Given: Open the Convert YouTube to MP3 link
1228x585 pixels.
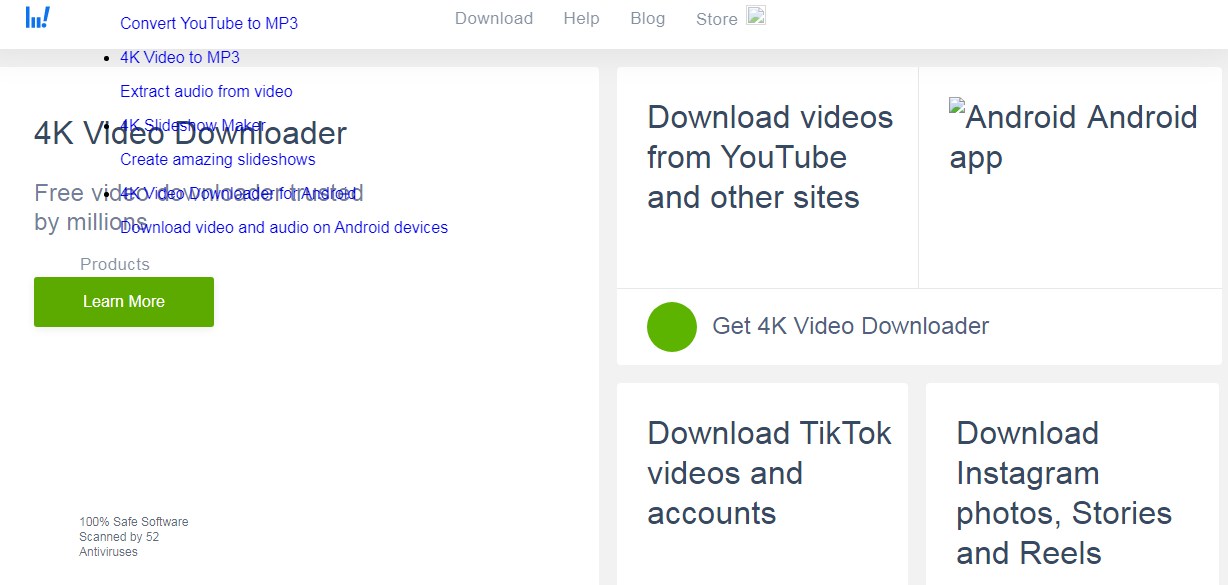Looking at the screenshot, I should 209,23.
